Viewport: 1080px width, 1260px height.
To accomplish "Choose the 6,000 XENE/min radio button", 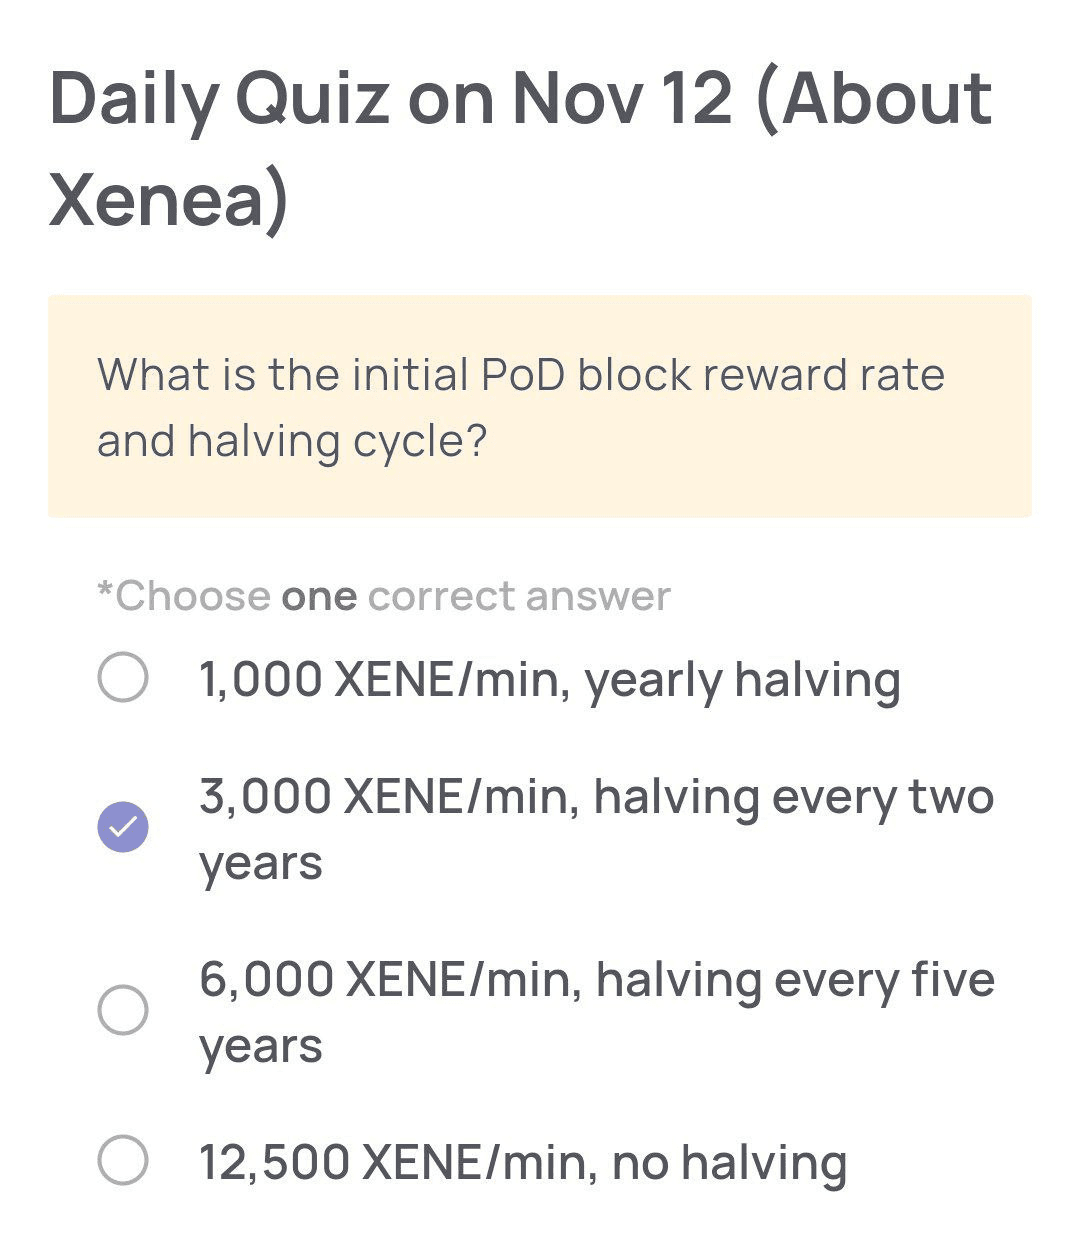I will 123,1009.
